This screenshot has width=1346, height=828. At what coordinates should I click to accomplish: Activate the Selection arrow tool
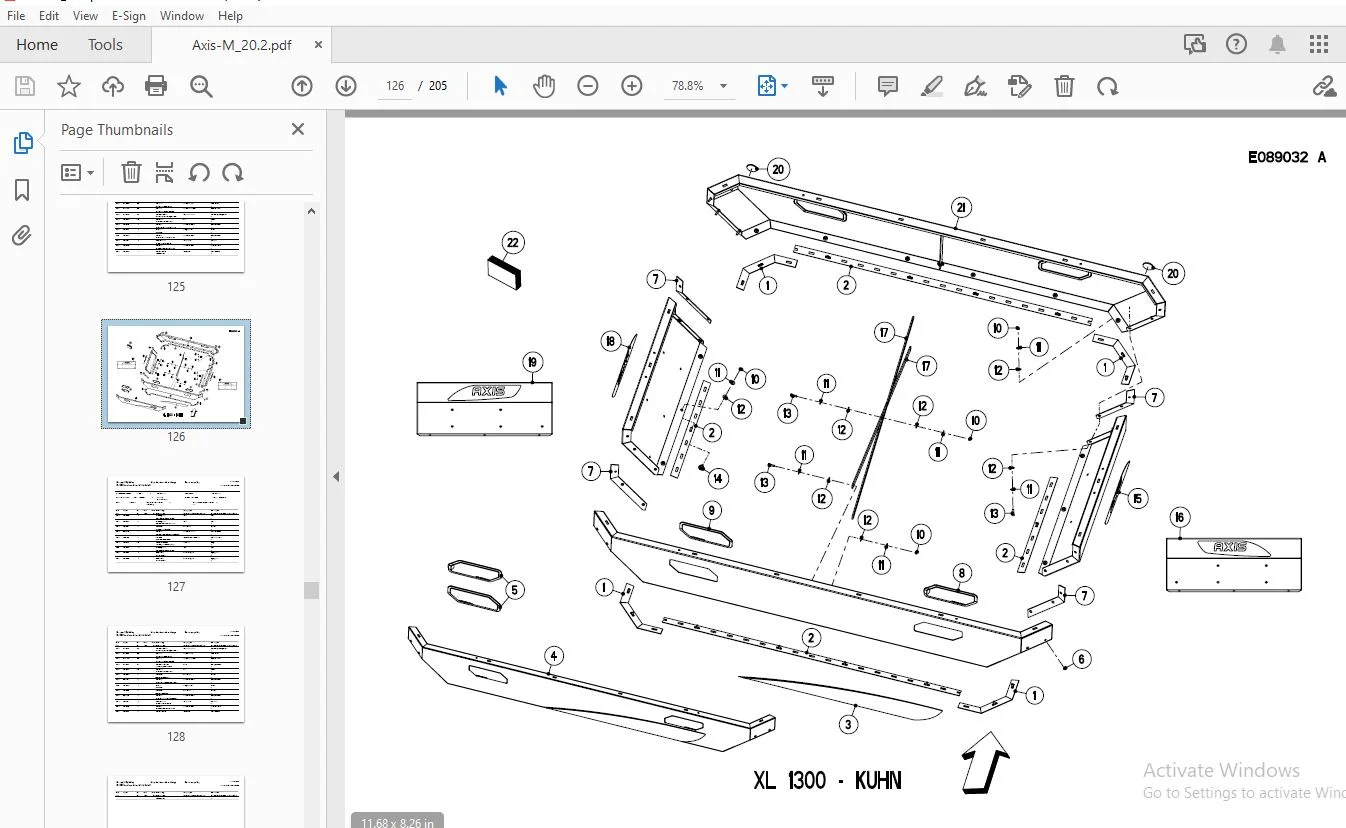[x=501, y=86]
